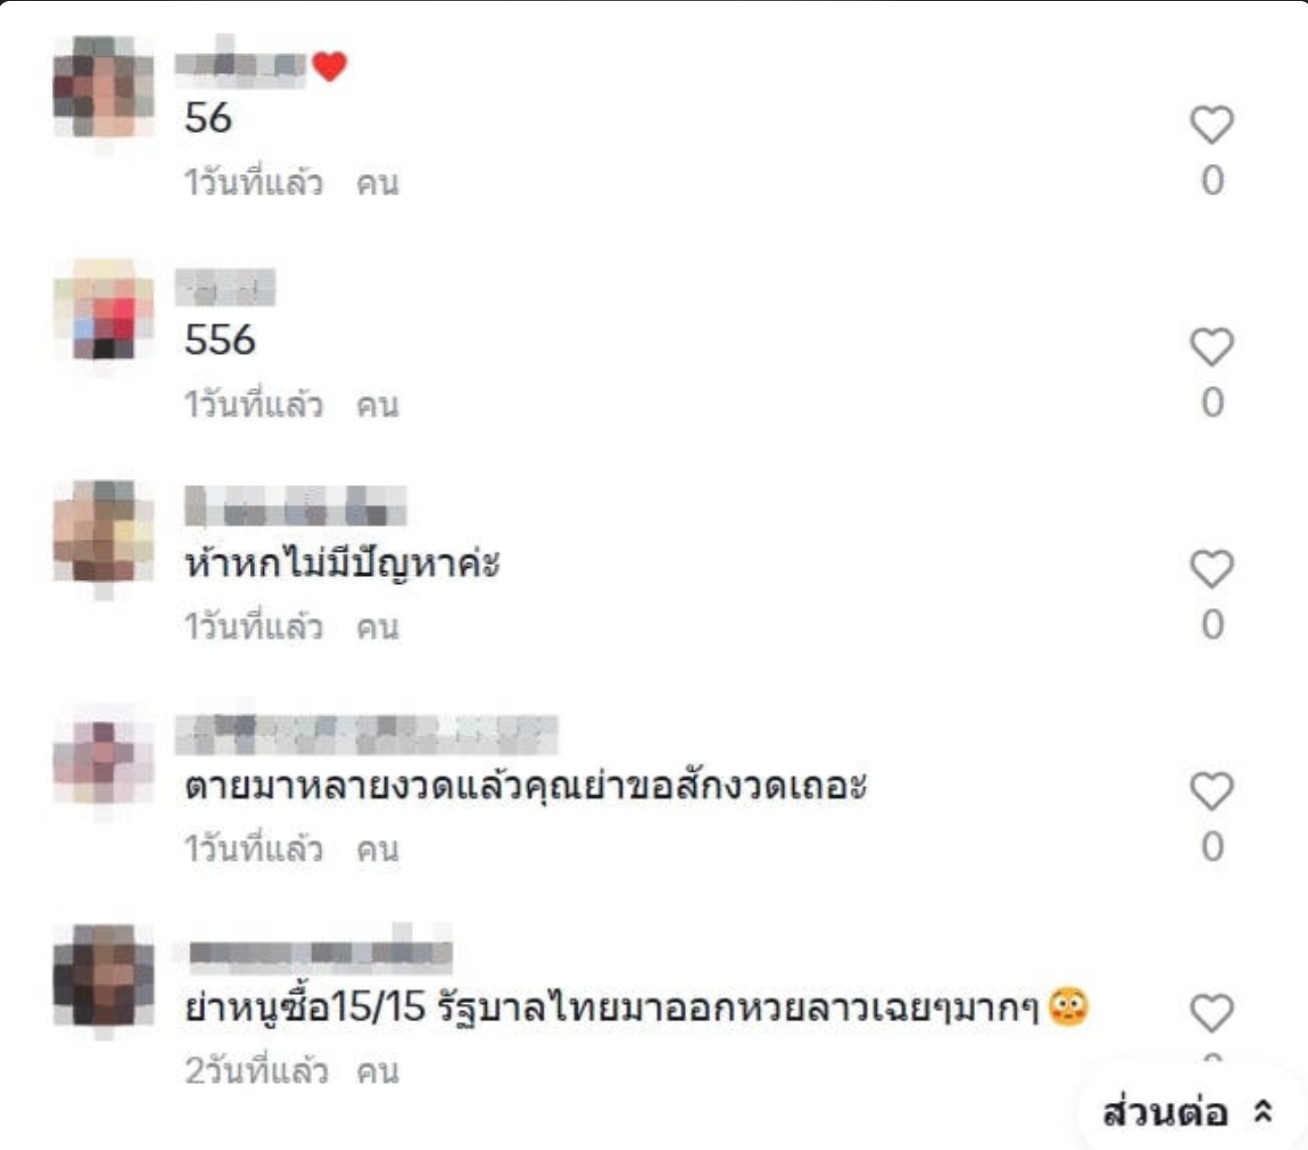Click คน link under the 2วันที่แล้ว comment

coord(378,1071)
